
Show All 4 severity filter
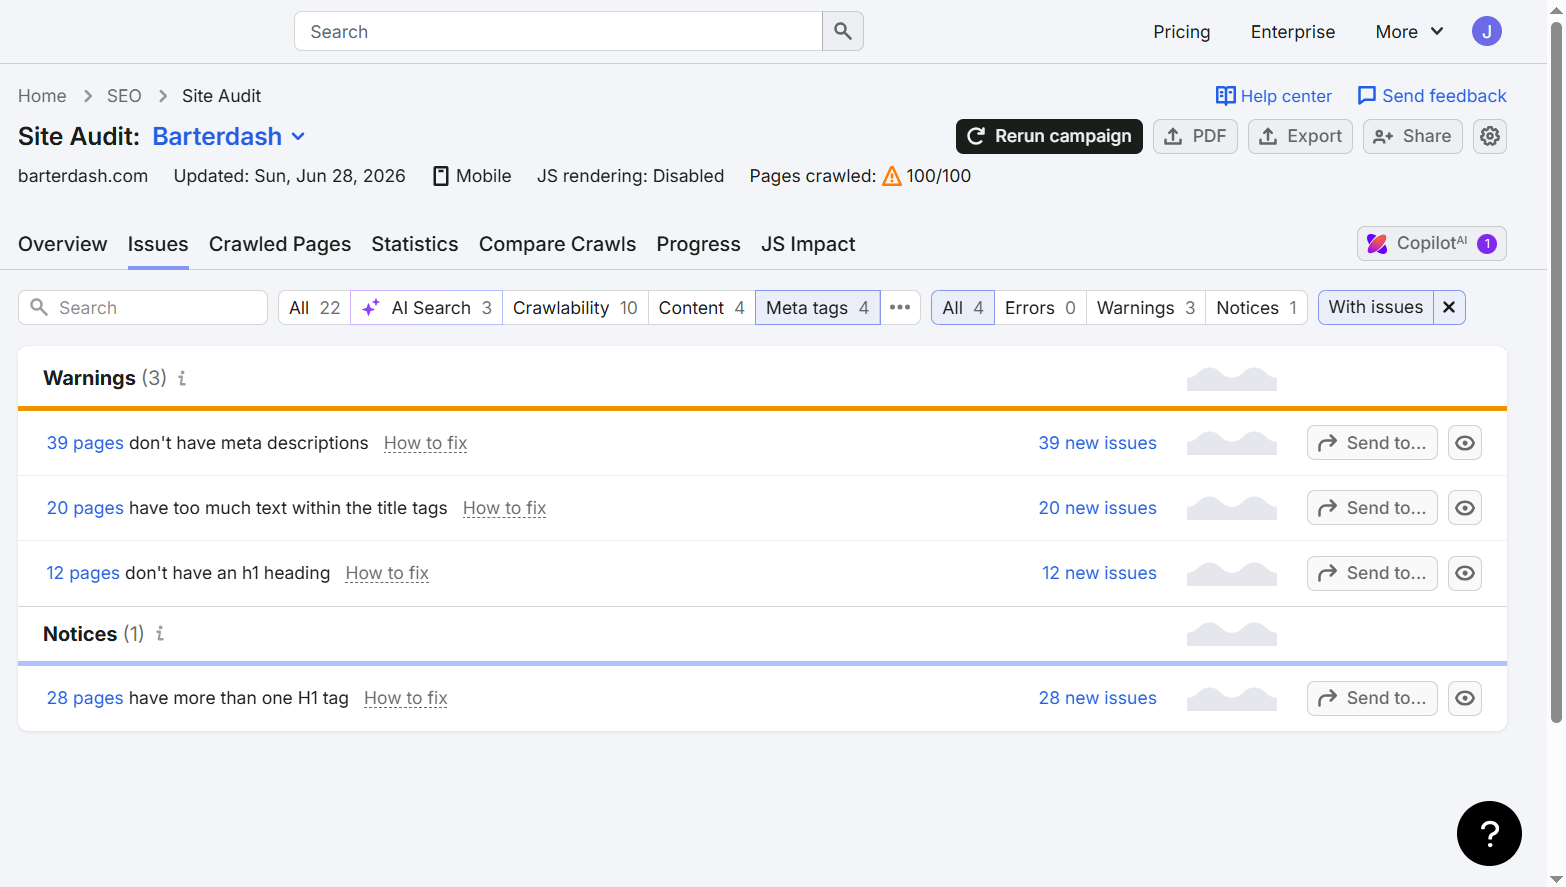[963, 307]
